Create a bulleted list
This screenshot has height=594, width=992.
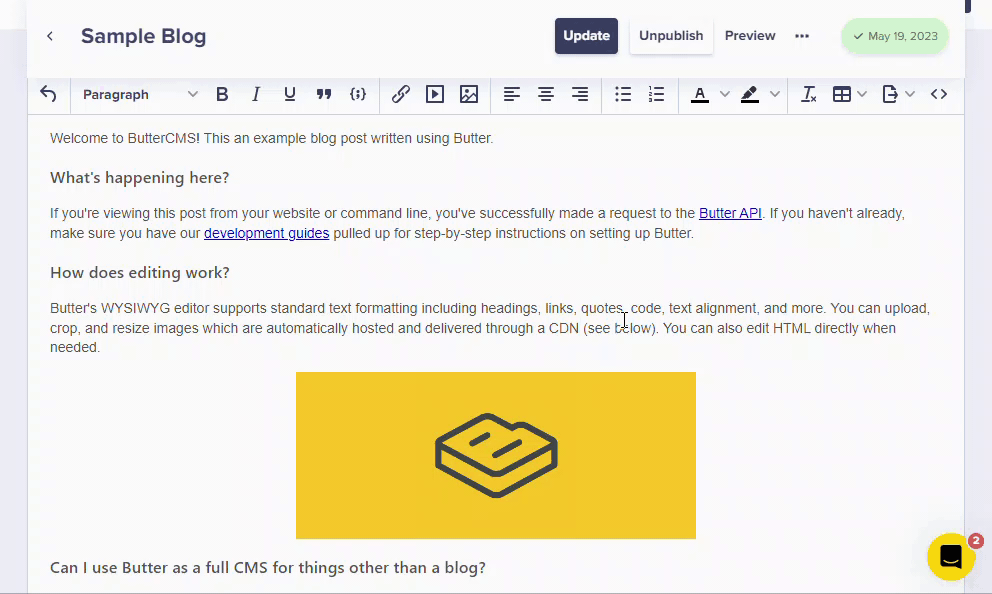click(x=623, y=94)
